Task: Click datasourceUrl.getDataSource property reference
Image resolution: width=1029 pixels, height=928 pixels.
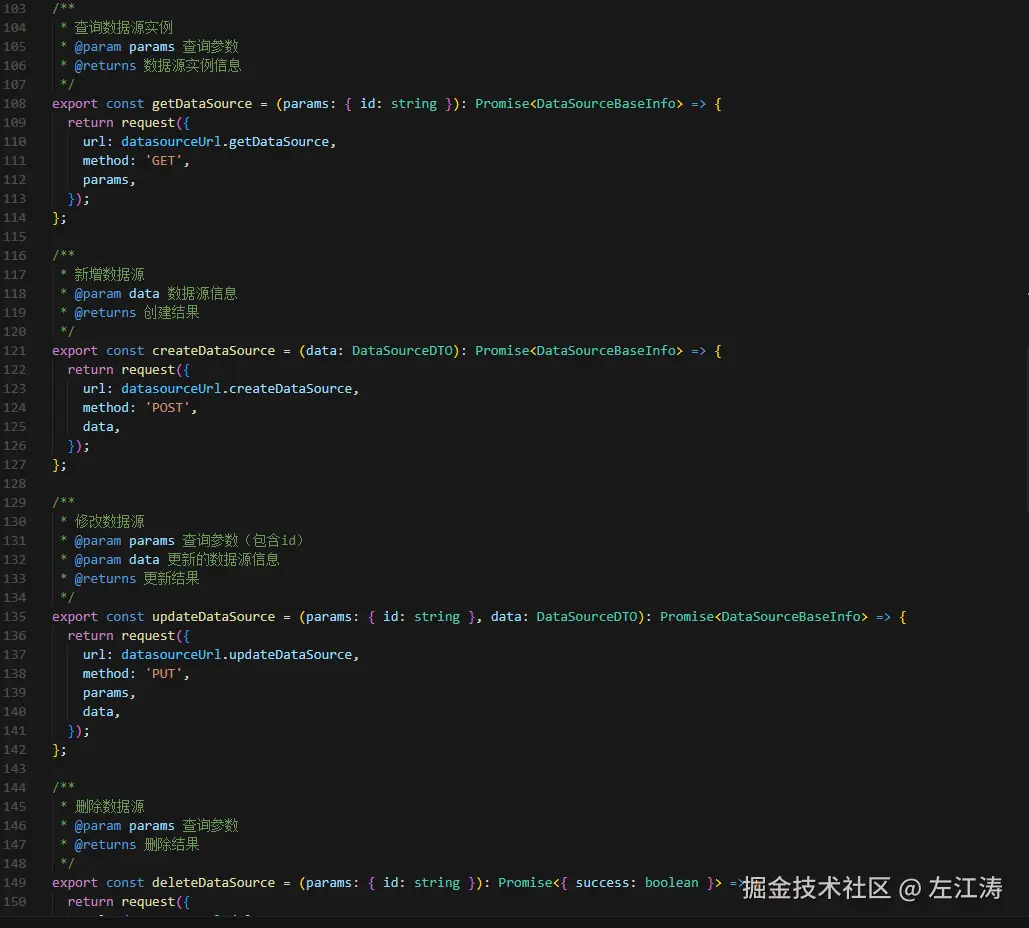Action: [225, 141]
